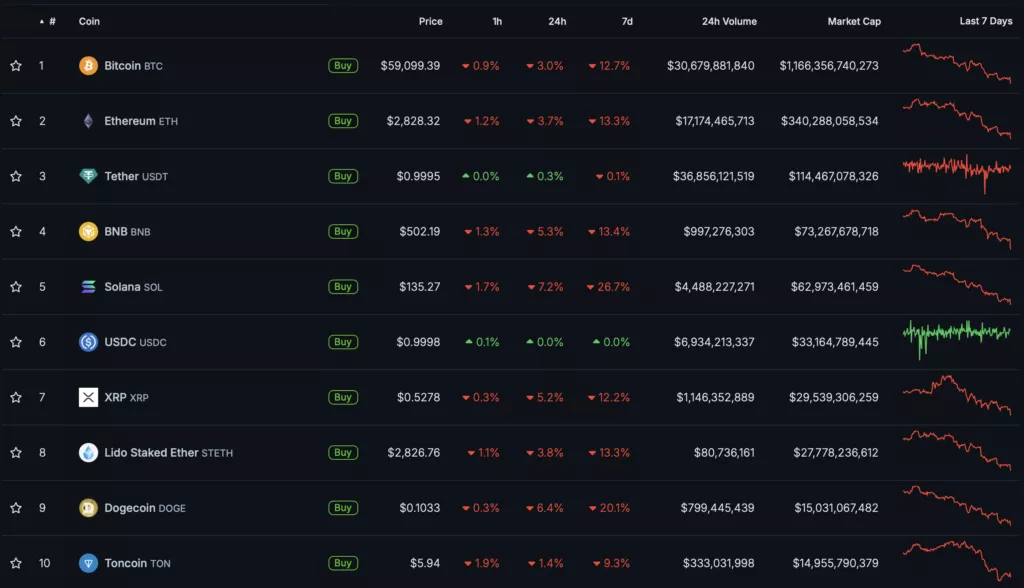Star the Toncoin row
The width and height of the screenshot is (1024, 588).
pos(16,563)
